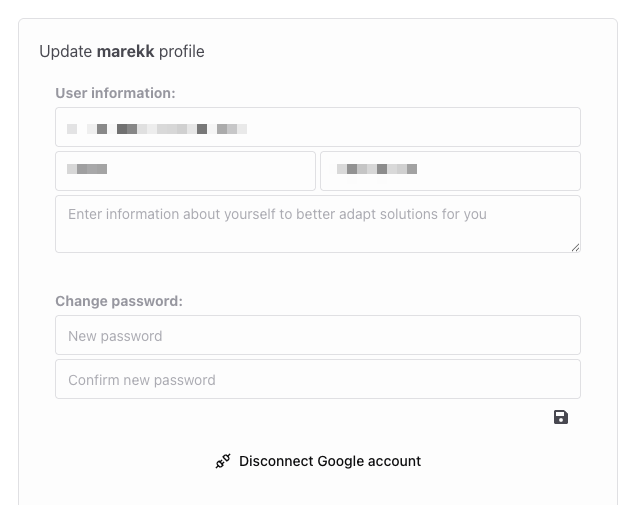This screenshot has height=505, width=637.
Task: Click the 'Enter information about yourself' placeholder text
Action: click(x=277, y=214)
